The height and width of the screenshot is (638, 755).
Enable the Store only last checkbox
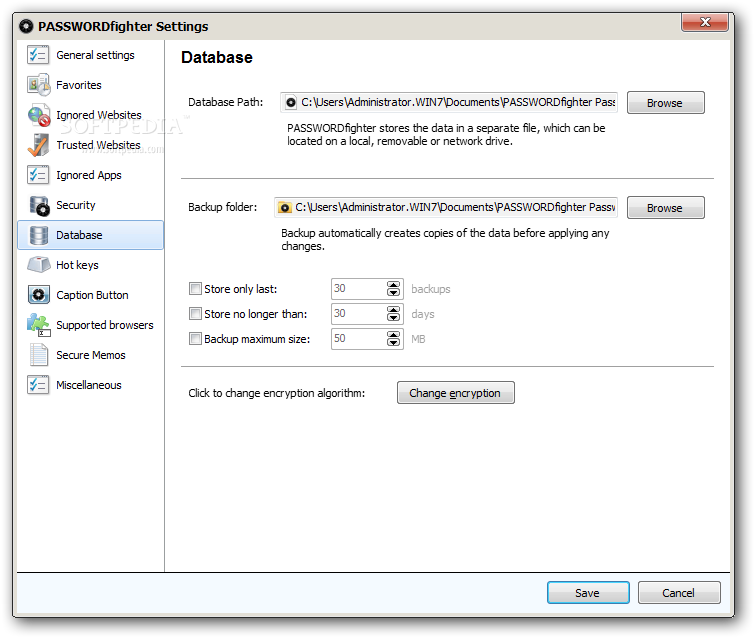[195, 289]
